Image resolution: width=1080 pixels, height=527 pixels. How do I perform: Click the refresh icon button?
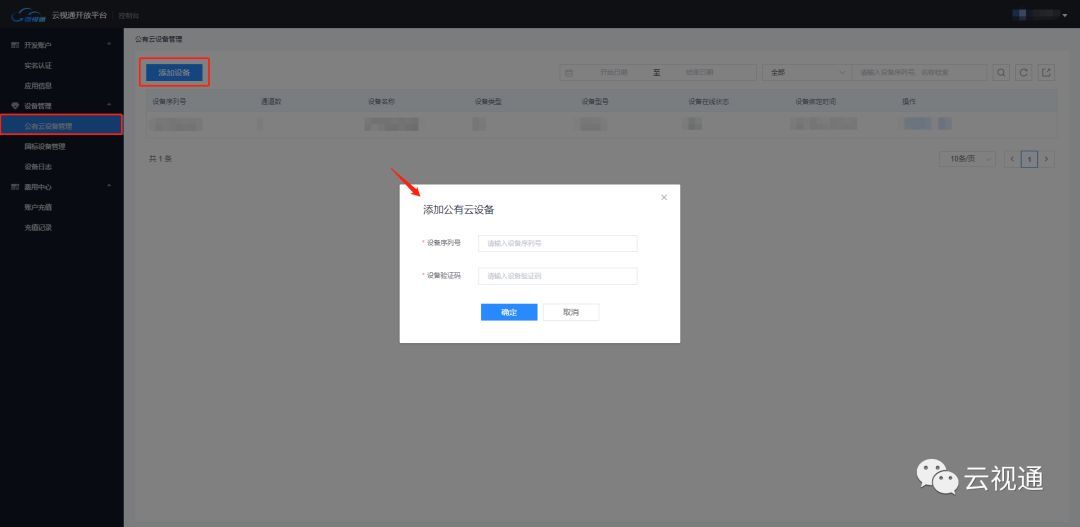pyautogui.click(x=1024, y=72)
